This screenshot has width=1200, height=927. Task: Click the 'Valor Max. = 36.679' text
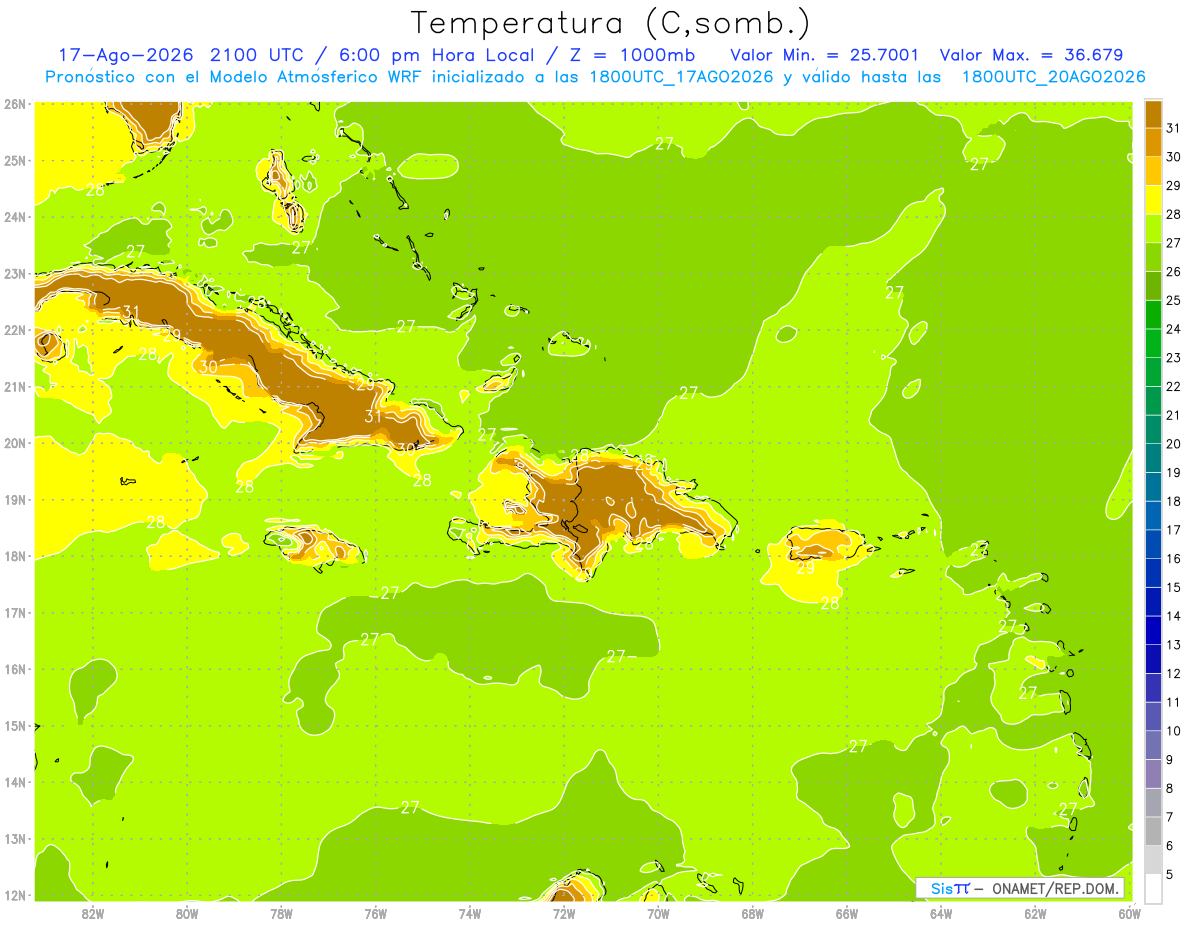click(1031, 54)
